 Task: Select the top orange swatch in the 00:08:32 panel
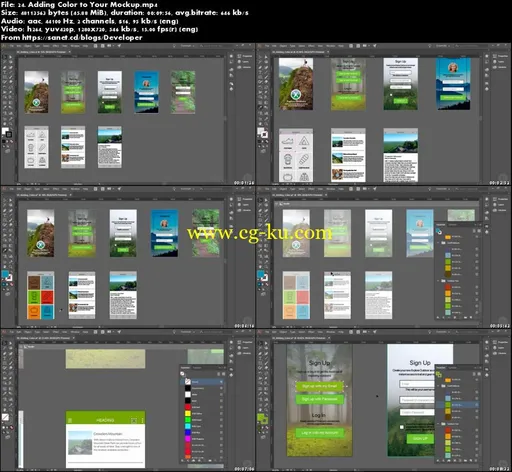tap(448, 380)
